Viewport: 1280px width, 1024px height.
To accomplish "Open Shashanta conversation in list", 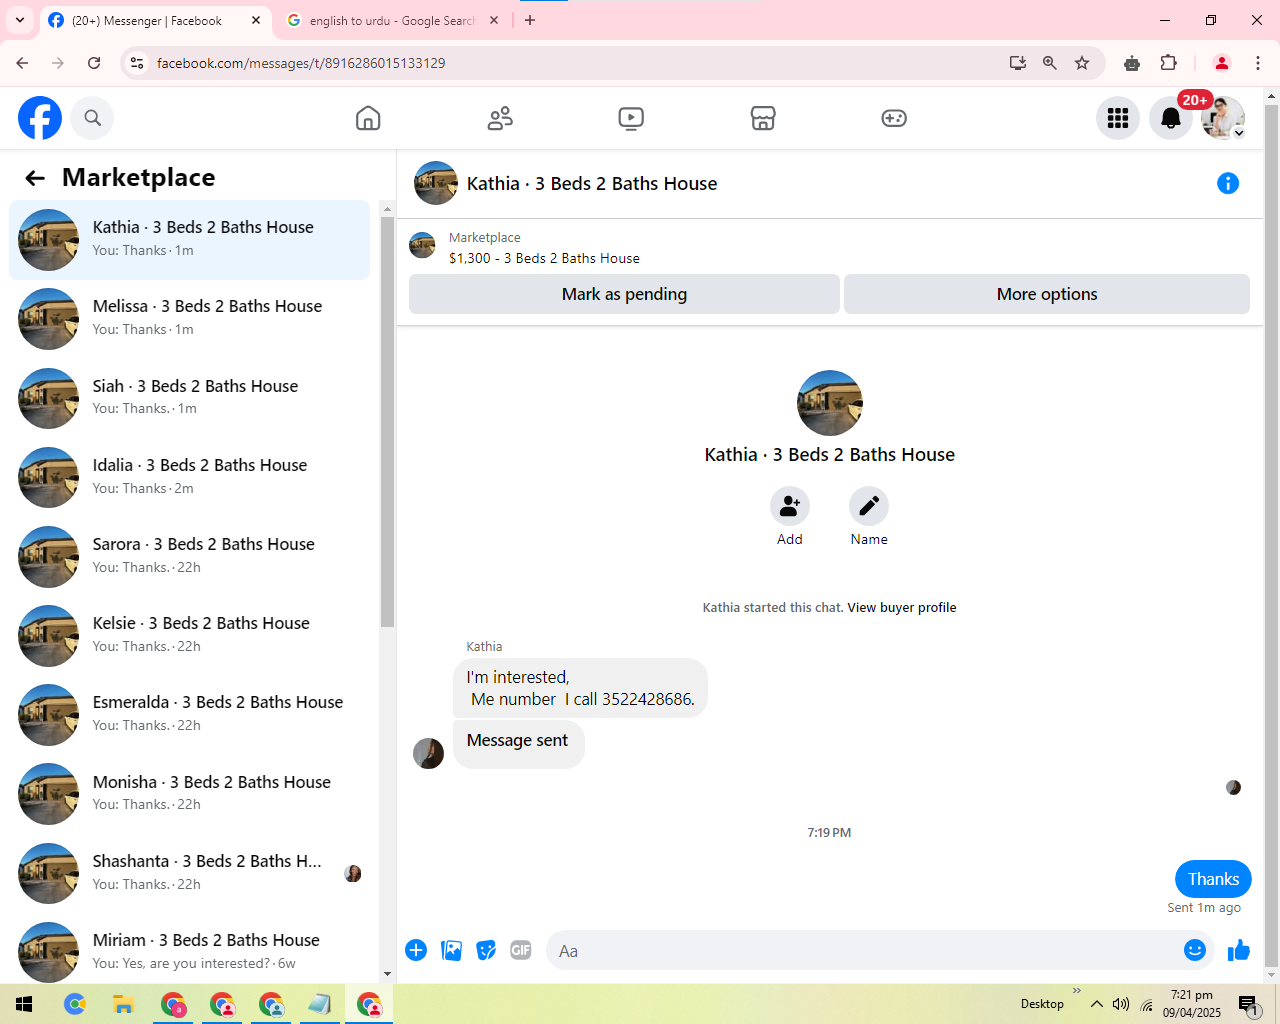I will [x=189, y=873].
